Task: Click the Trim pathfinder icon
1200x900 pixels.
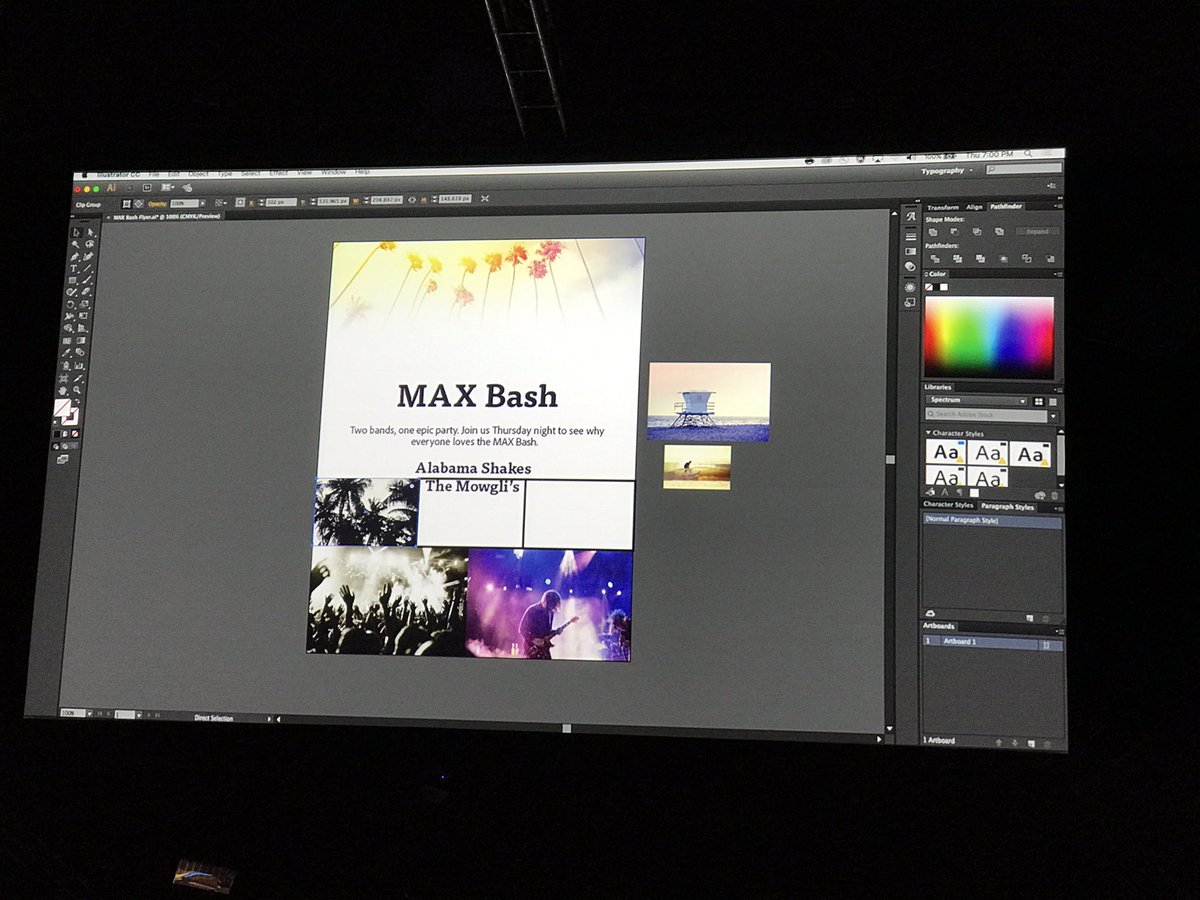Action: point(957,259)
